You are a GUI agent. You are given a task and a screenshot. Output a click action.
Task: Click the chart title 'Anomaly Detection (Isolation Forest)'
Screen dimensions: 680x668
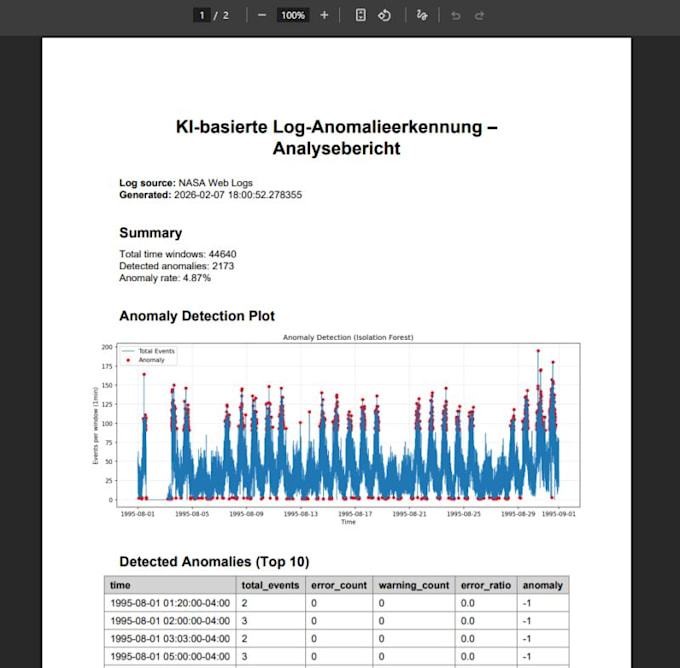[x=348, y=337]
